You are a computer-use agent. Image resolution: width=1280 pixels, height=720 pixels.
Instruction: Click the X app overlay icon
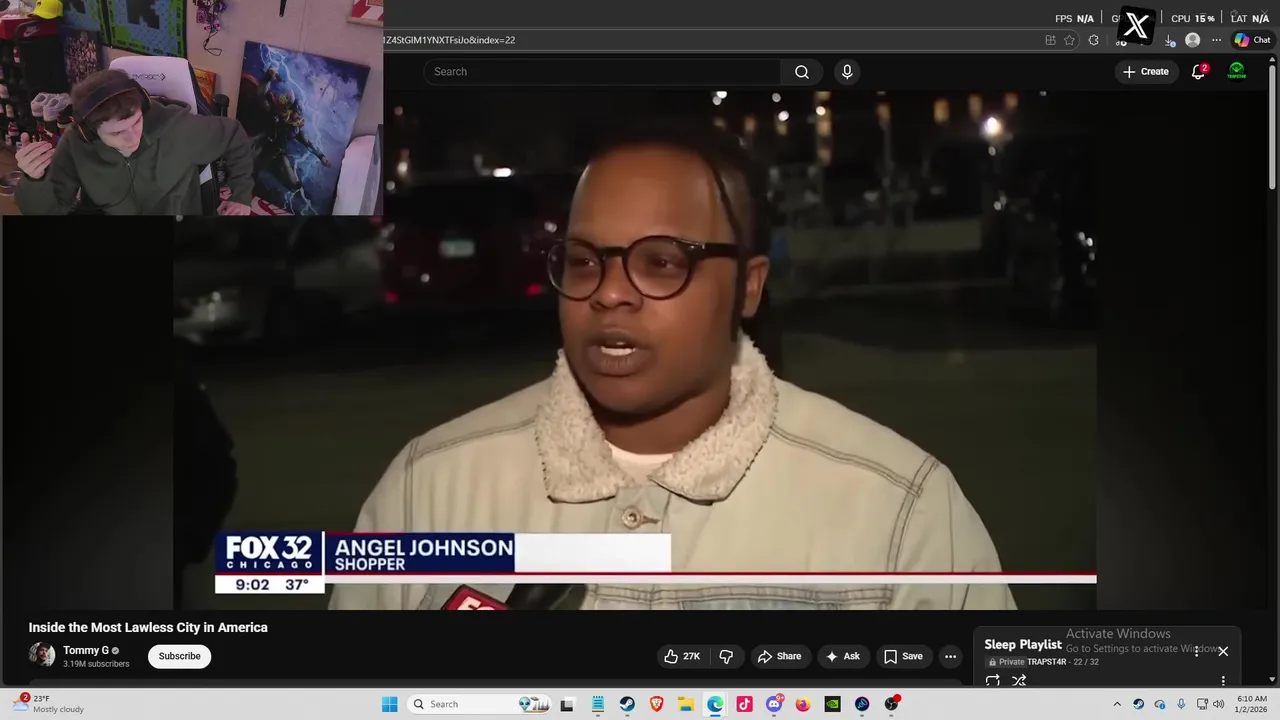tap(1136, 26)
